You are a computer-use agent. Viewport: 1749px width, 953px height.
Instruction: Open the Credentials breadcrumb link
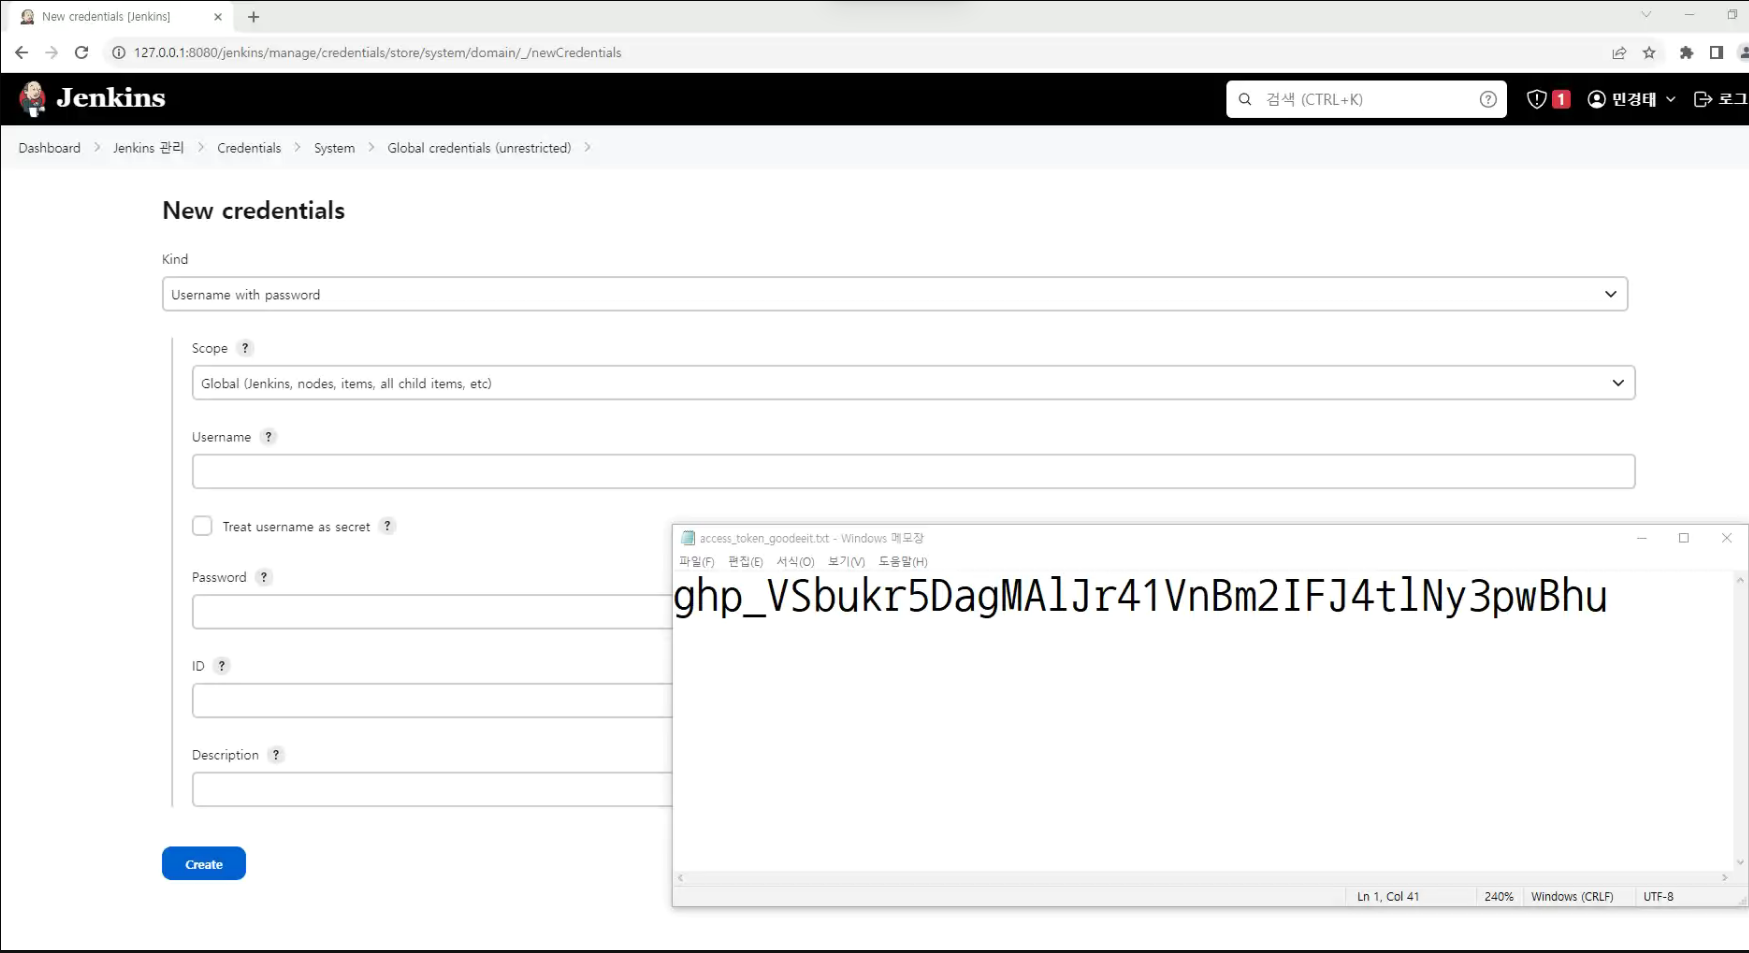pyautogui.click(x=249, y=148)
